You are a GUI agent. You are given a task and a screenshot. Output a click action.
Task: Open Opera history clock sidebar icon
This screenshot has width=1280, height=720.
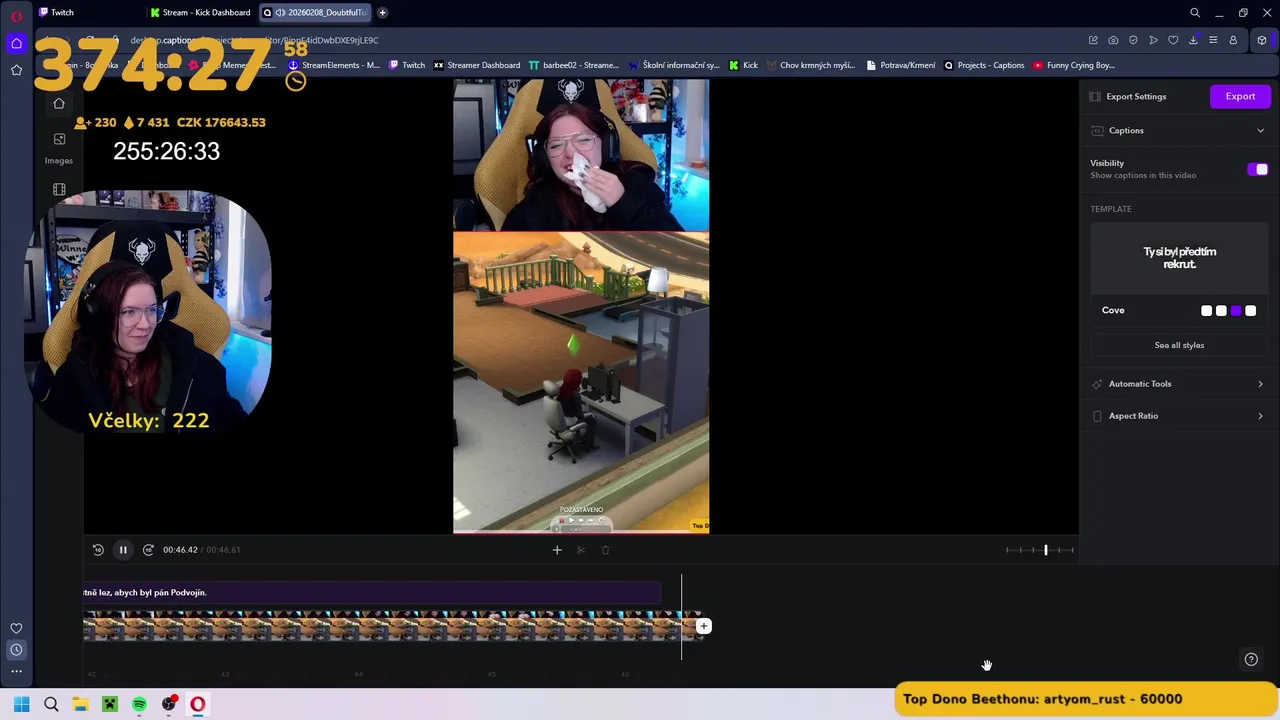coord(16,650)
